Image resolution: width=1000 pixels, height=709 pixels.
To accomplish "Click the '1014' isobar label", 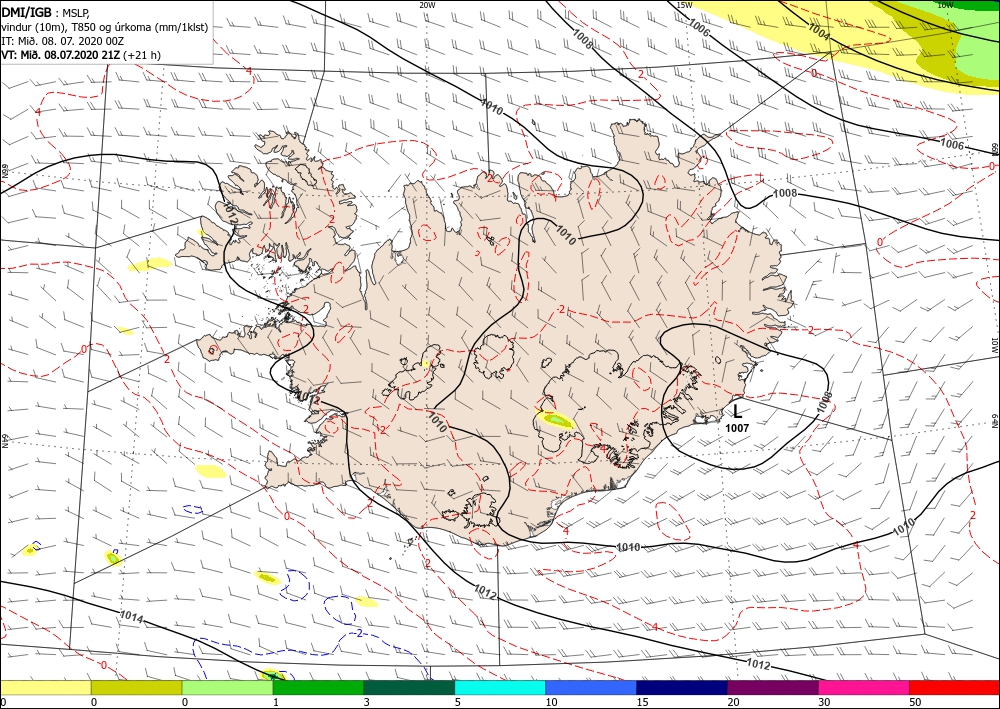I will [x=131, y=617].
